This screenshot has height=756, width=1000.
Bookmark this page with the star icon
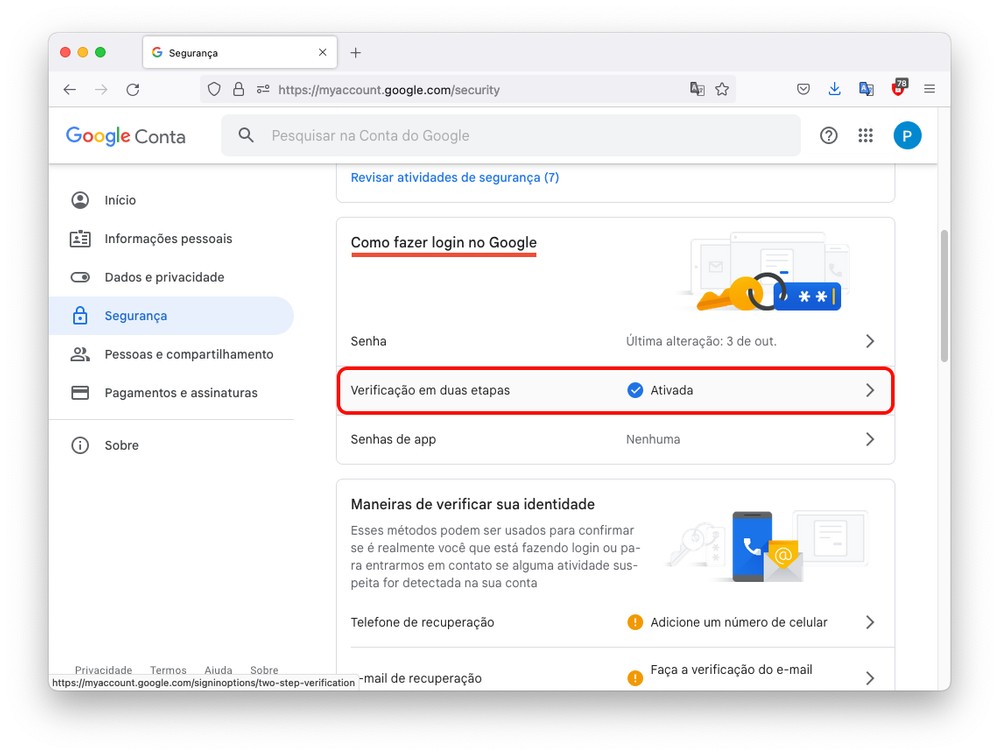722,89
